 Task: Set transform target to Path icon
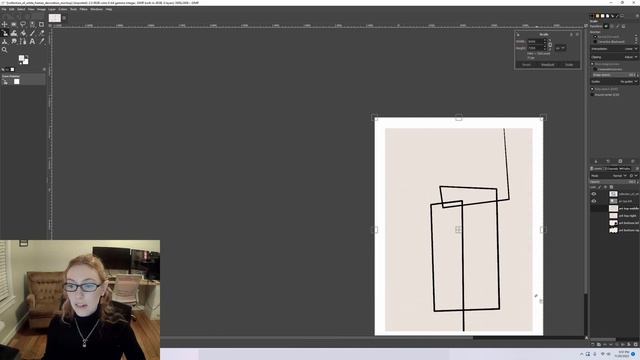point(618,26)
